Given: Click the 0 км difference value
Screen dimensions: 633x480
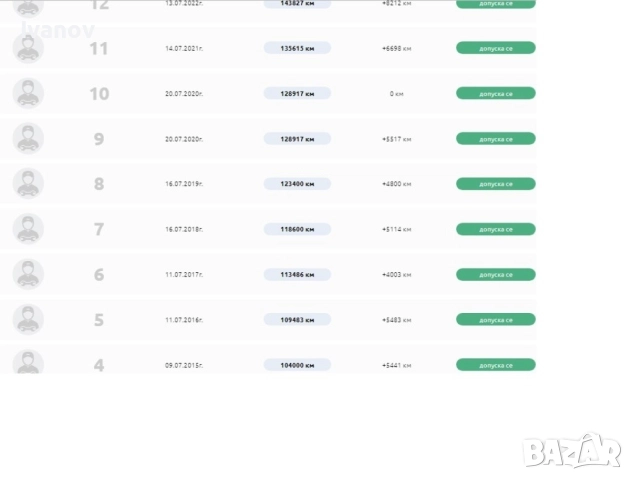Looking at the screenshot, I should 396,93.
